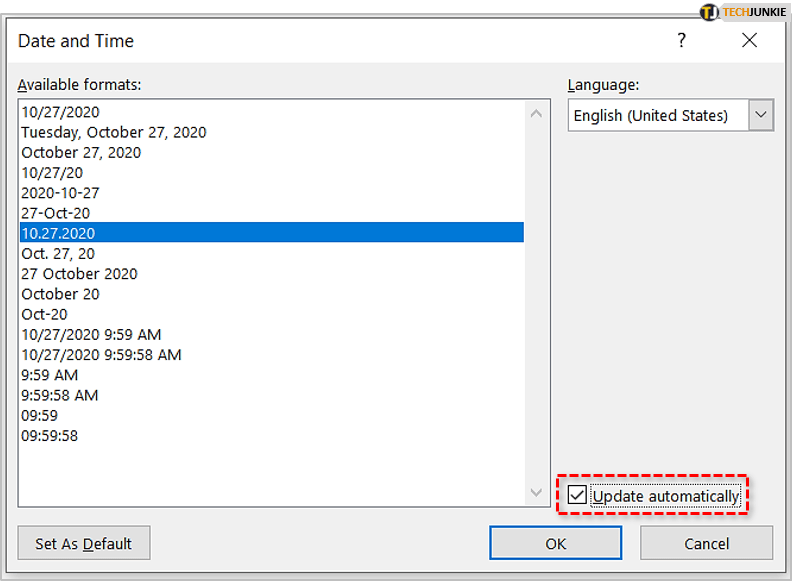Image resolution: width=794 pixels, height=581 pixels.
Task: Select the 27 October 2020 format
Action: 79,274
